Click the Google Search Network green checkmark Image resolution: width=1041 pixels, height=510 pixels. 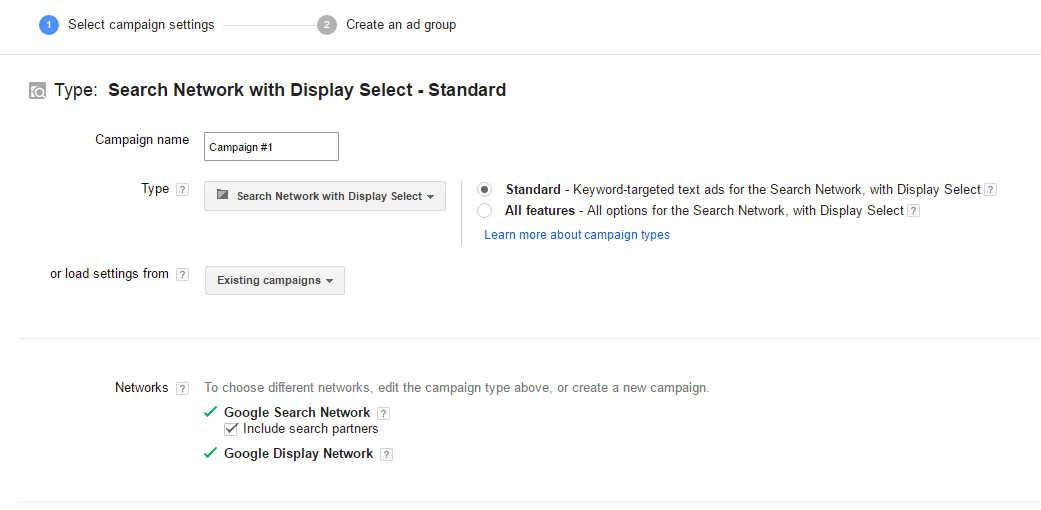click(210, 412)
